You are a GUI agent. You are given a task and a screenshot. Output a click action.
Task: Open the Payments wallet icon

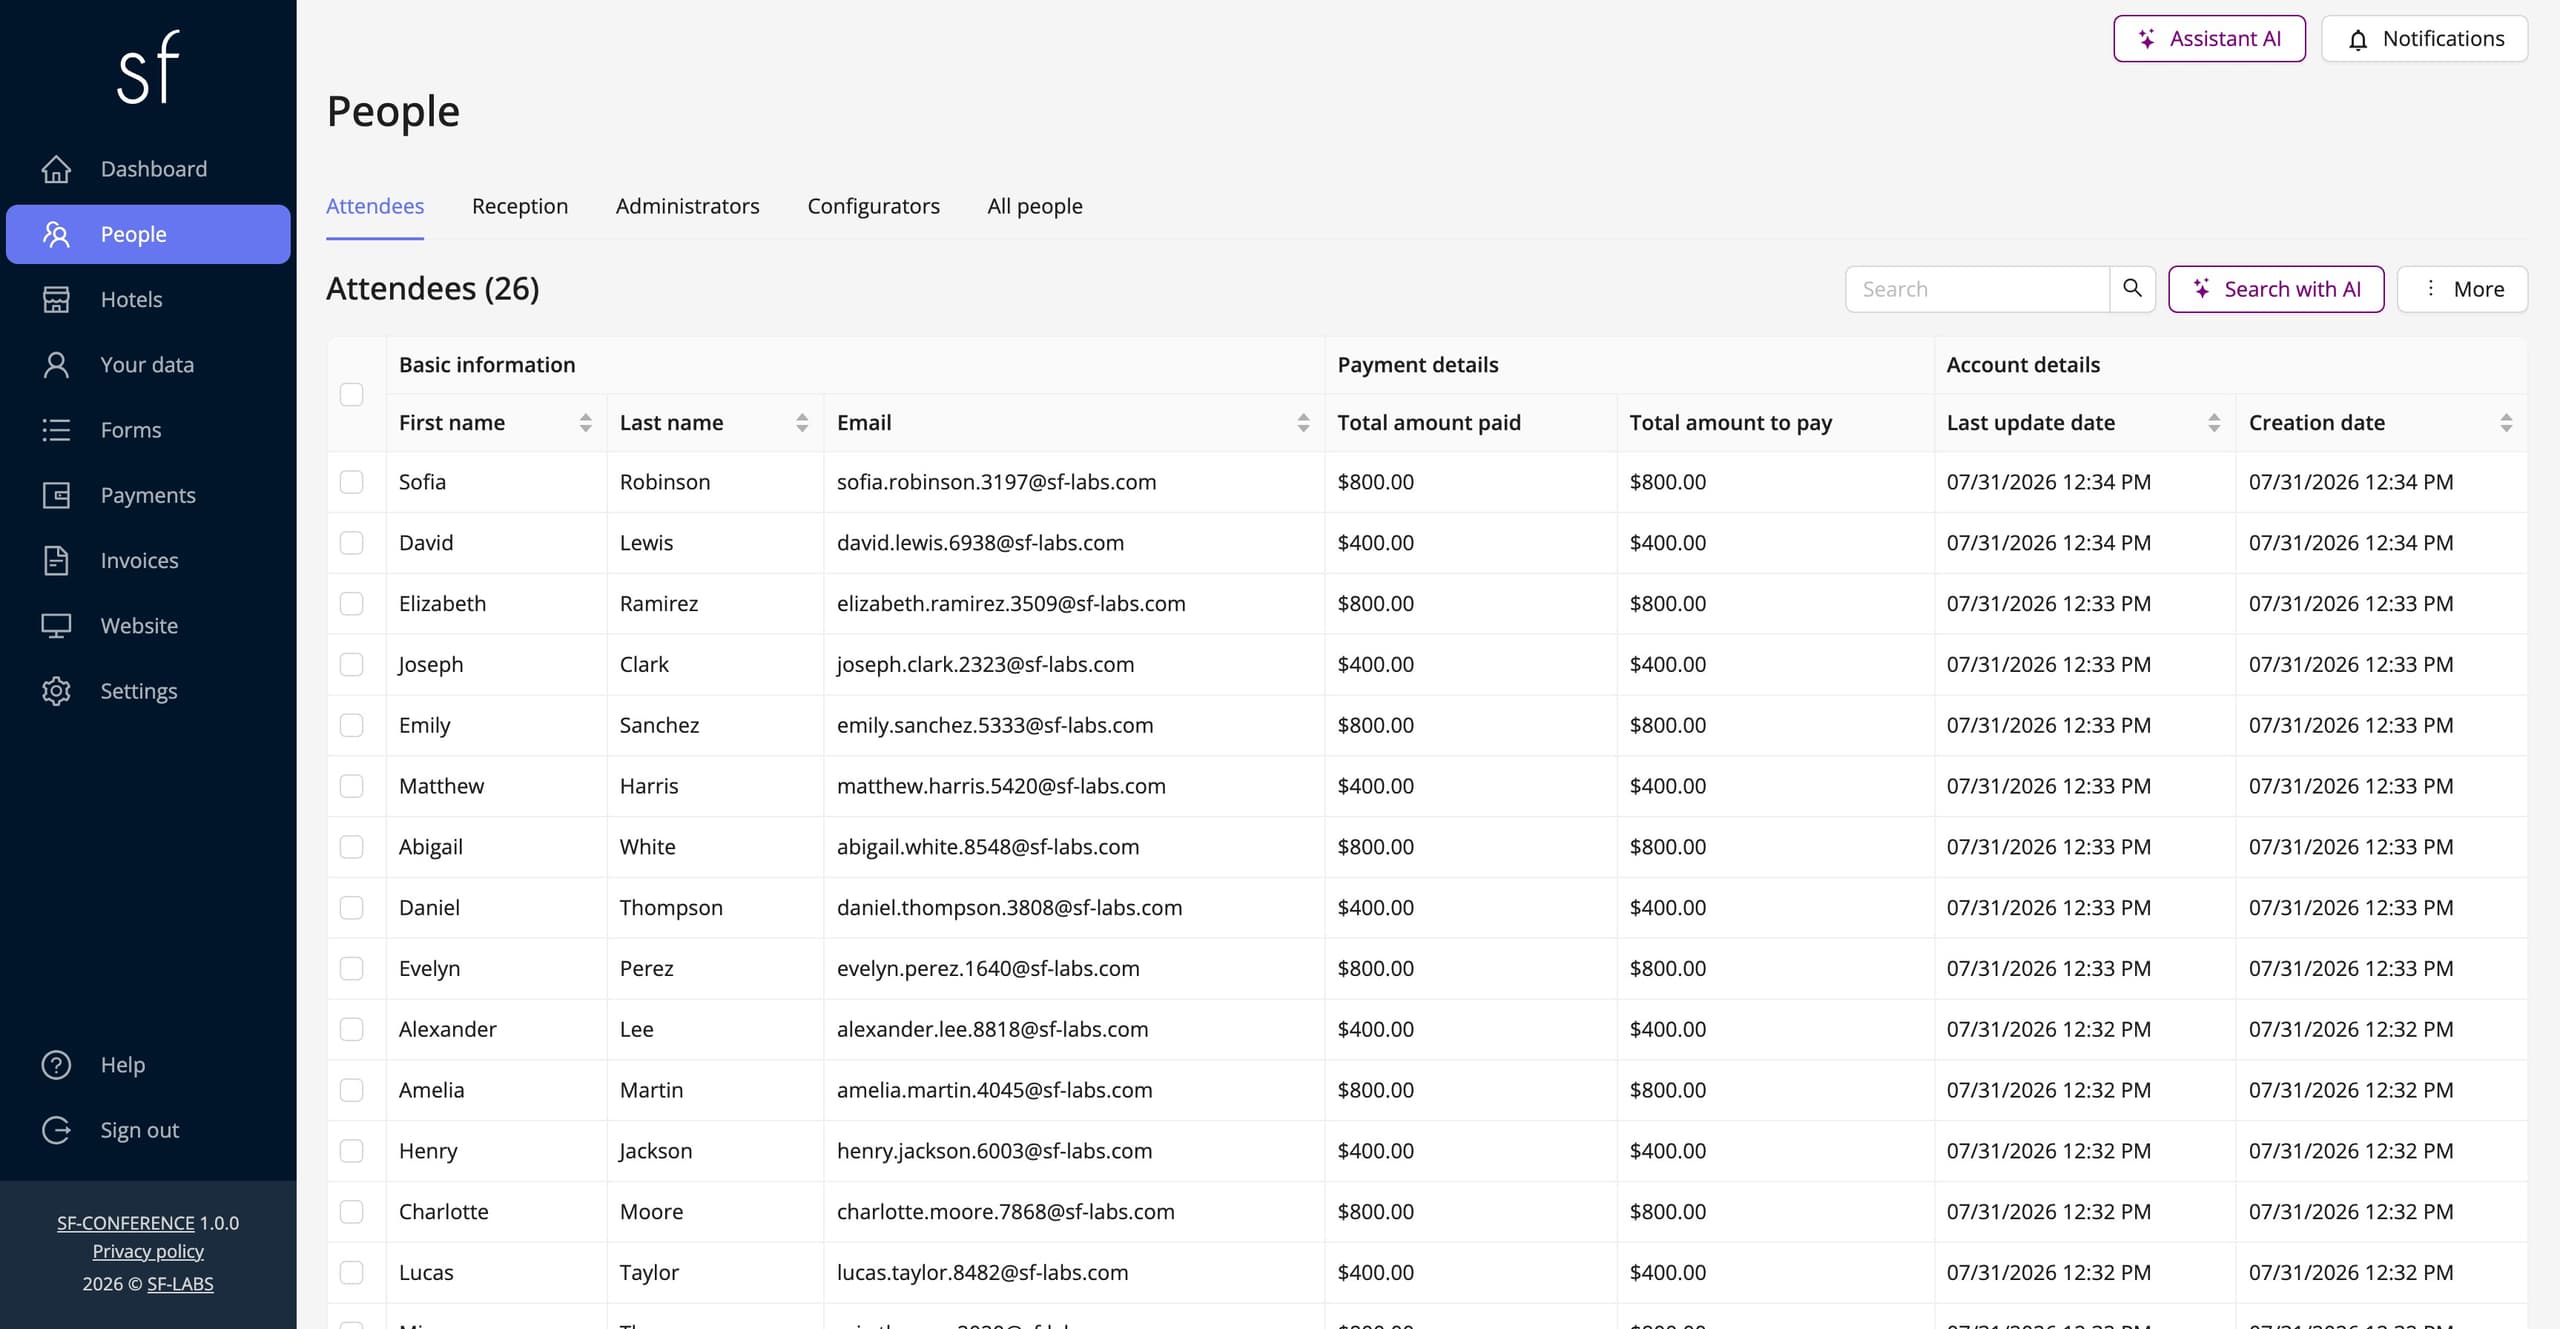point(56,495)
